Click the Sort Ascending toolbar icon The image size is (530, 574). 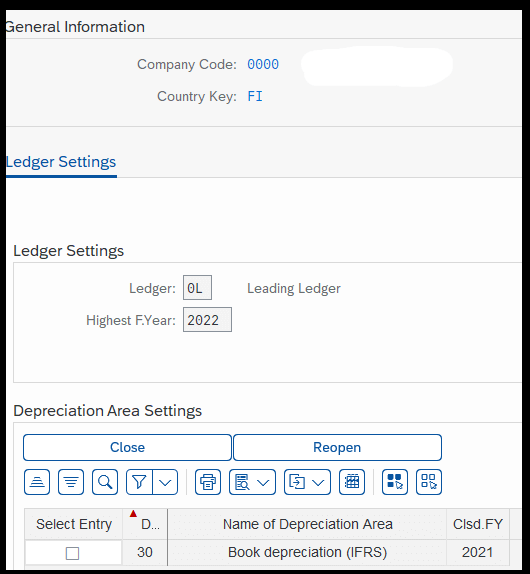tap(37, 482)
